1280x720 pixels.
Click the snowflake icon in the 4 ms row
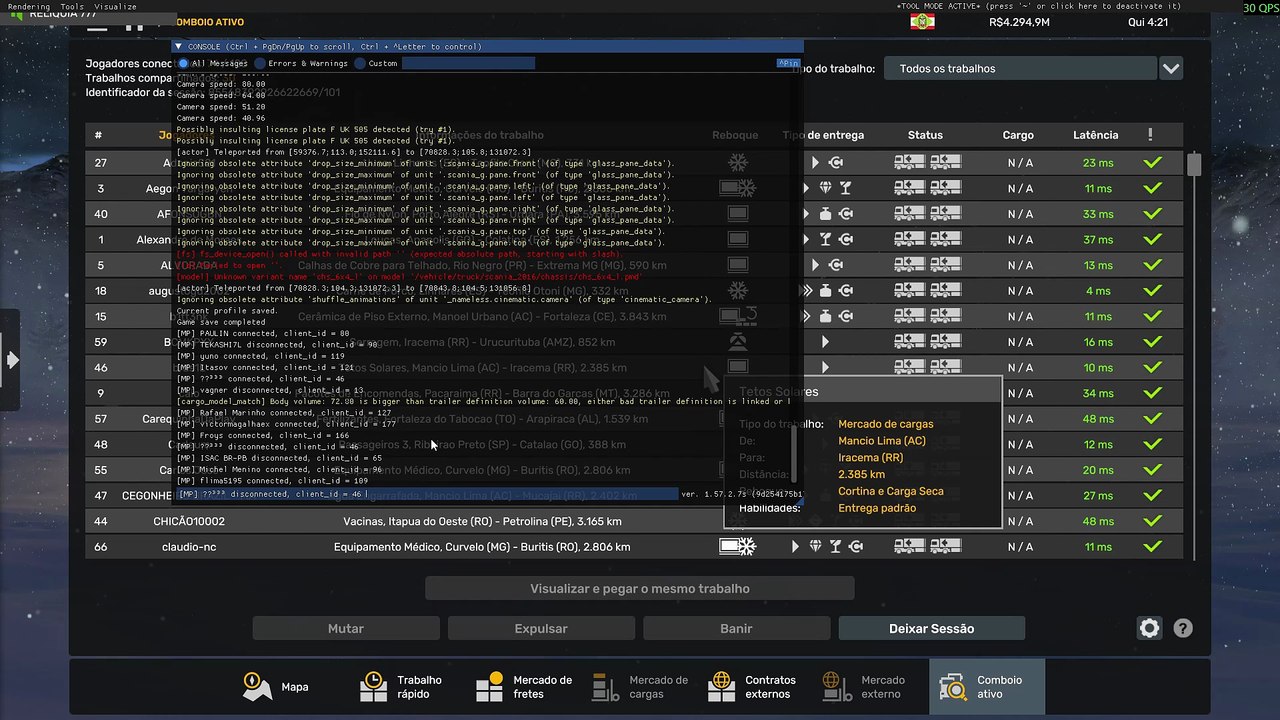pos(738,291)
